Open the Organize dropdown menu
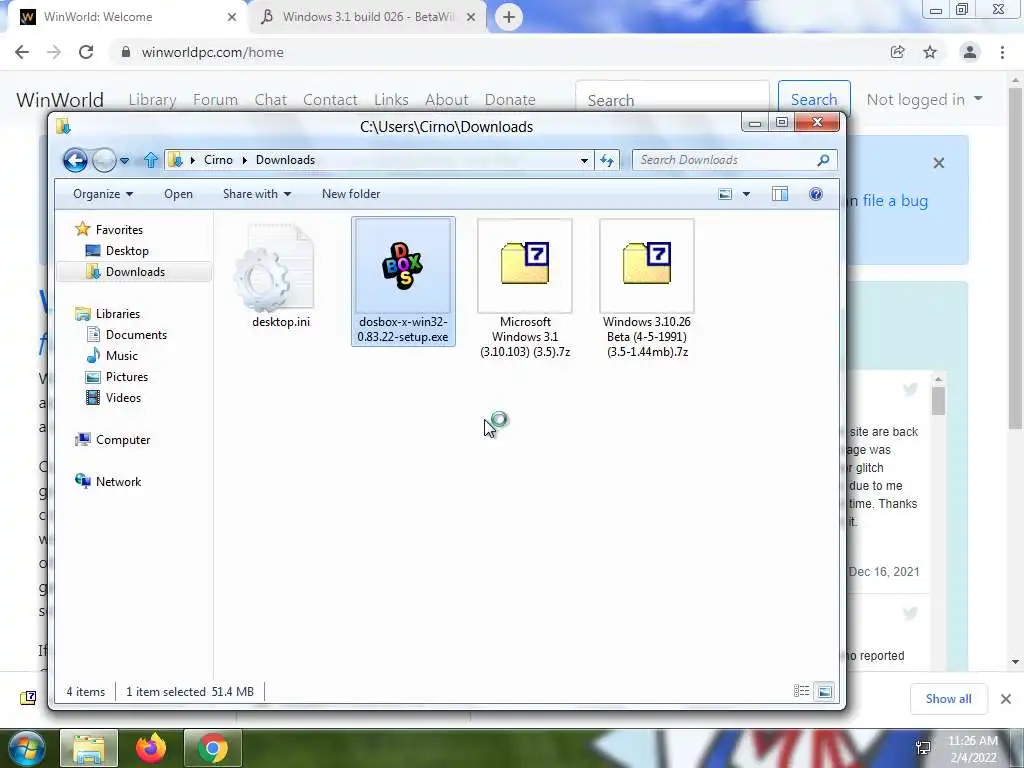 pyautogui.click(x=103, y=194)
